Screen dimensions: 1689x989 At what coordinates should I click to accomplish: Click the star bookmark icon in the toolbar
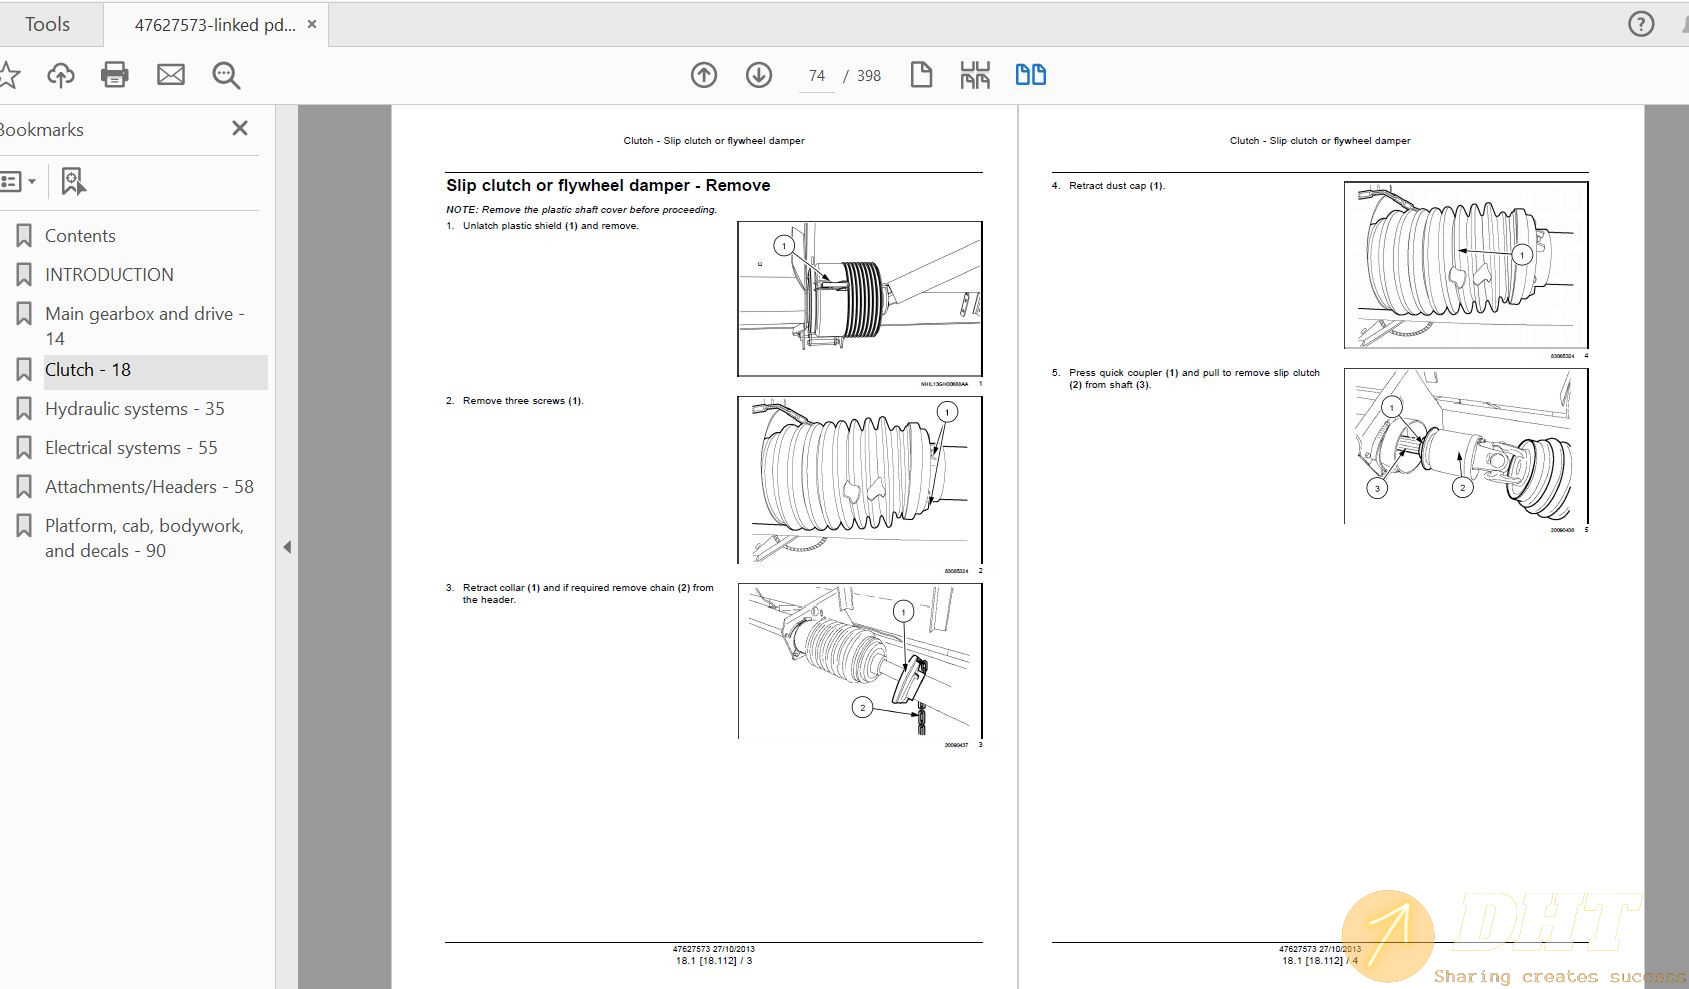(8, 75)
